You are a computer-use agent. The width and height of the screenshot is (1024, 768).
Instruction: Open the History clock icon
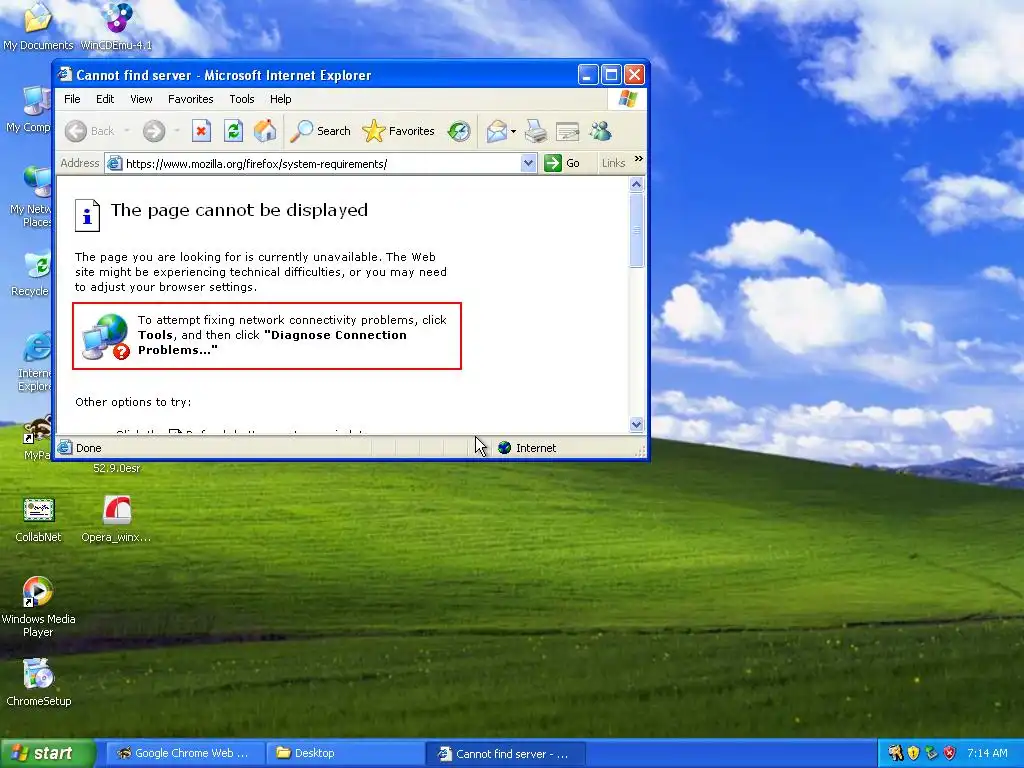coord(459,131)
